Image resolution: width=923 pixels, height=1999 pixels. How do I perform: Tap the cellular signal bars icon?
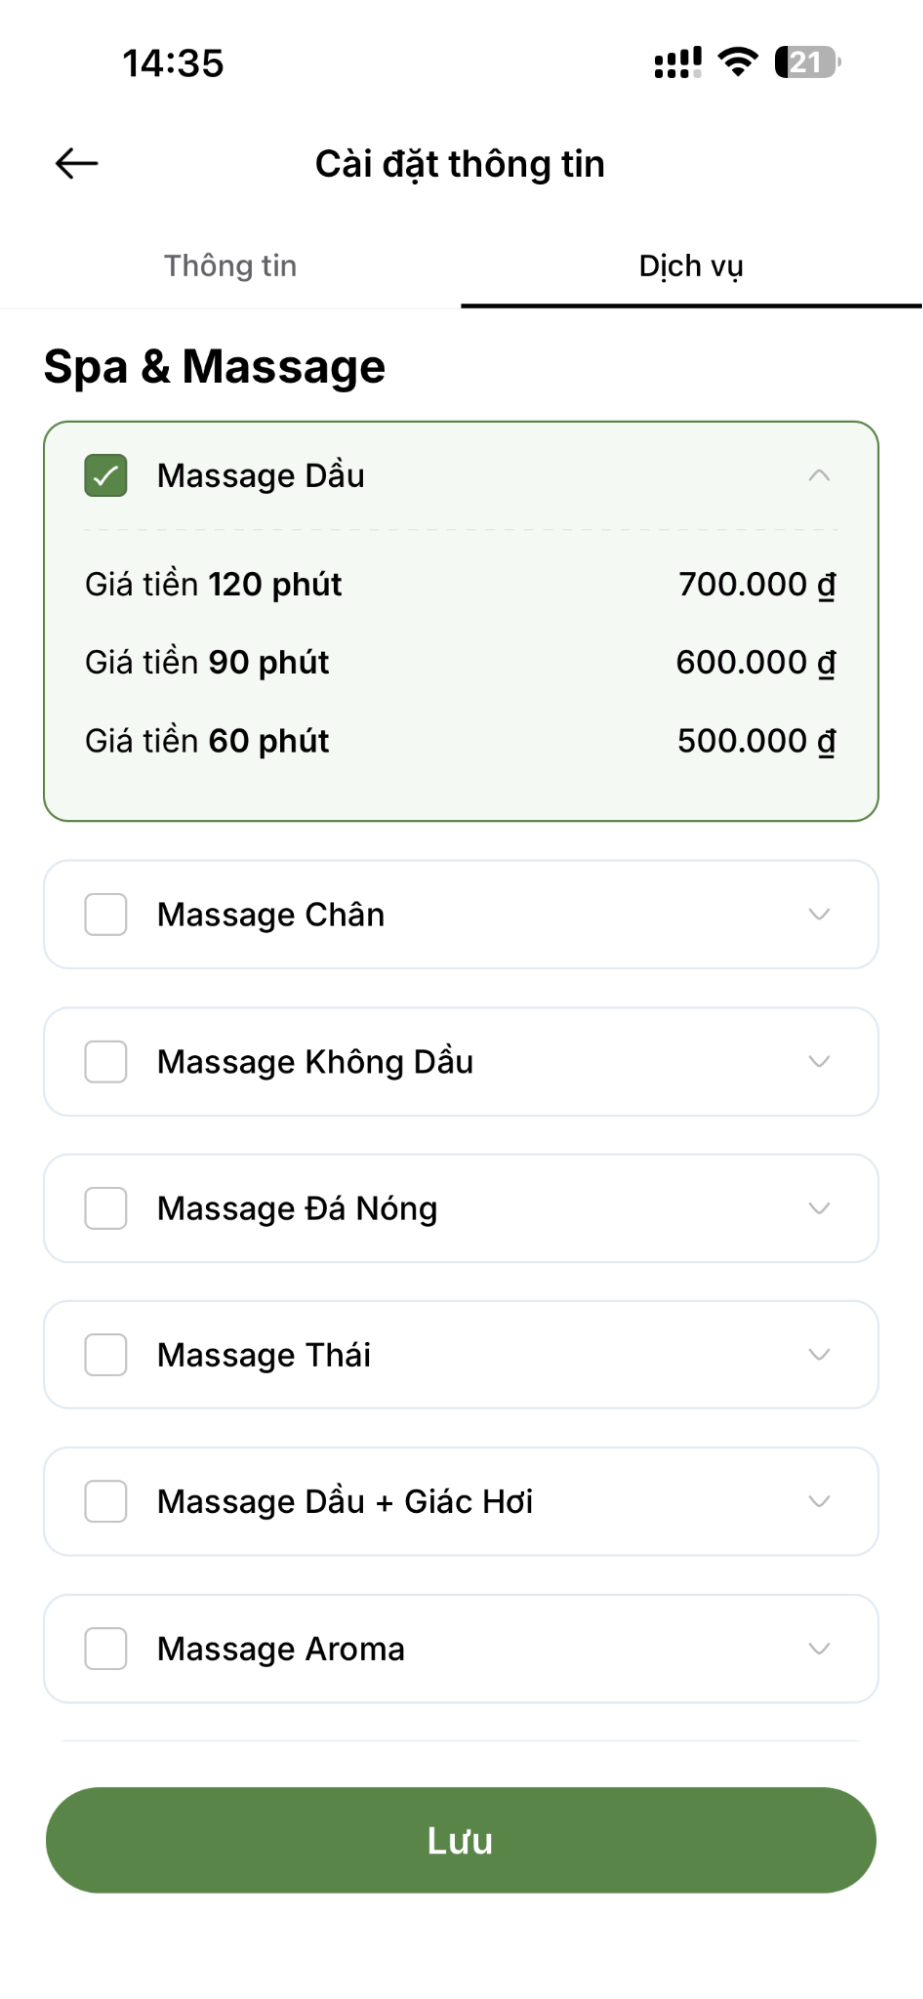pos(677,63)
